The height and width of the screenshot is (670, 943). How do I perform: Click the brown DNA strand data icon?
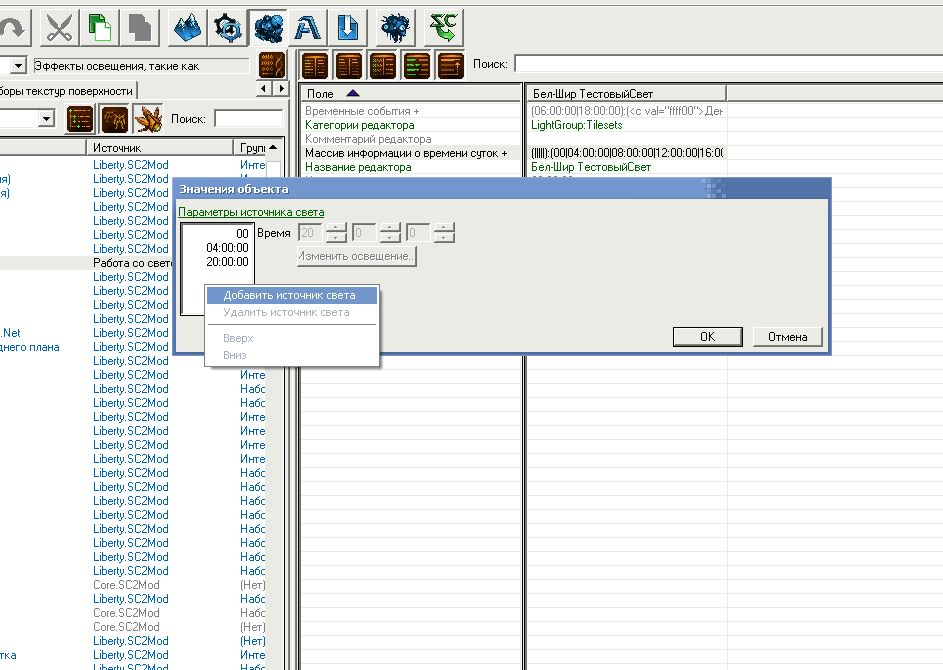(x=272, y=65)
